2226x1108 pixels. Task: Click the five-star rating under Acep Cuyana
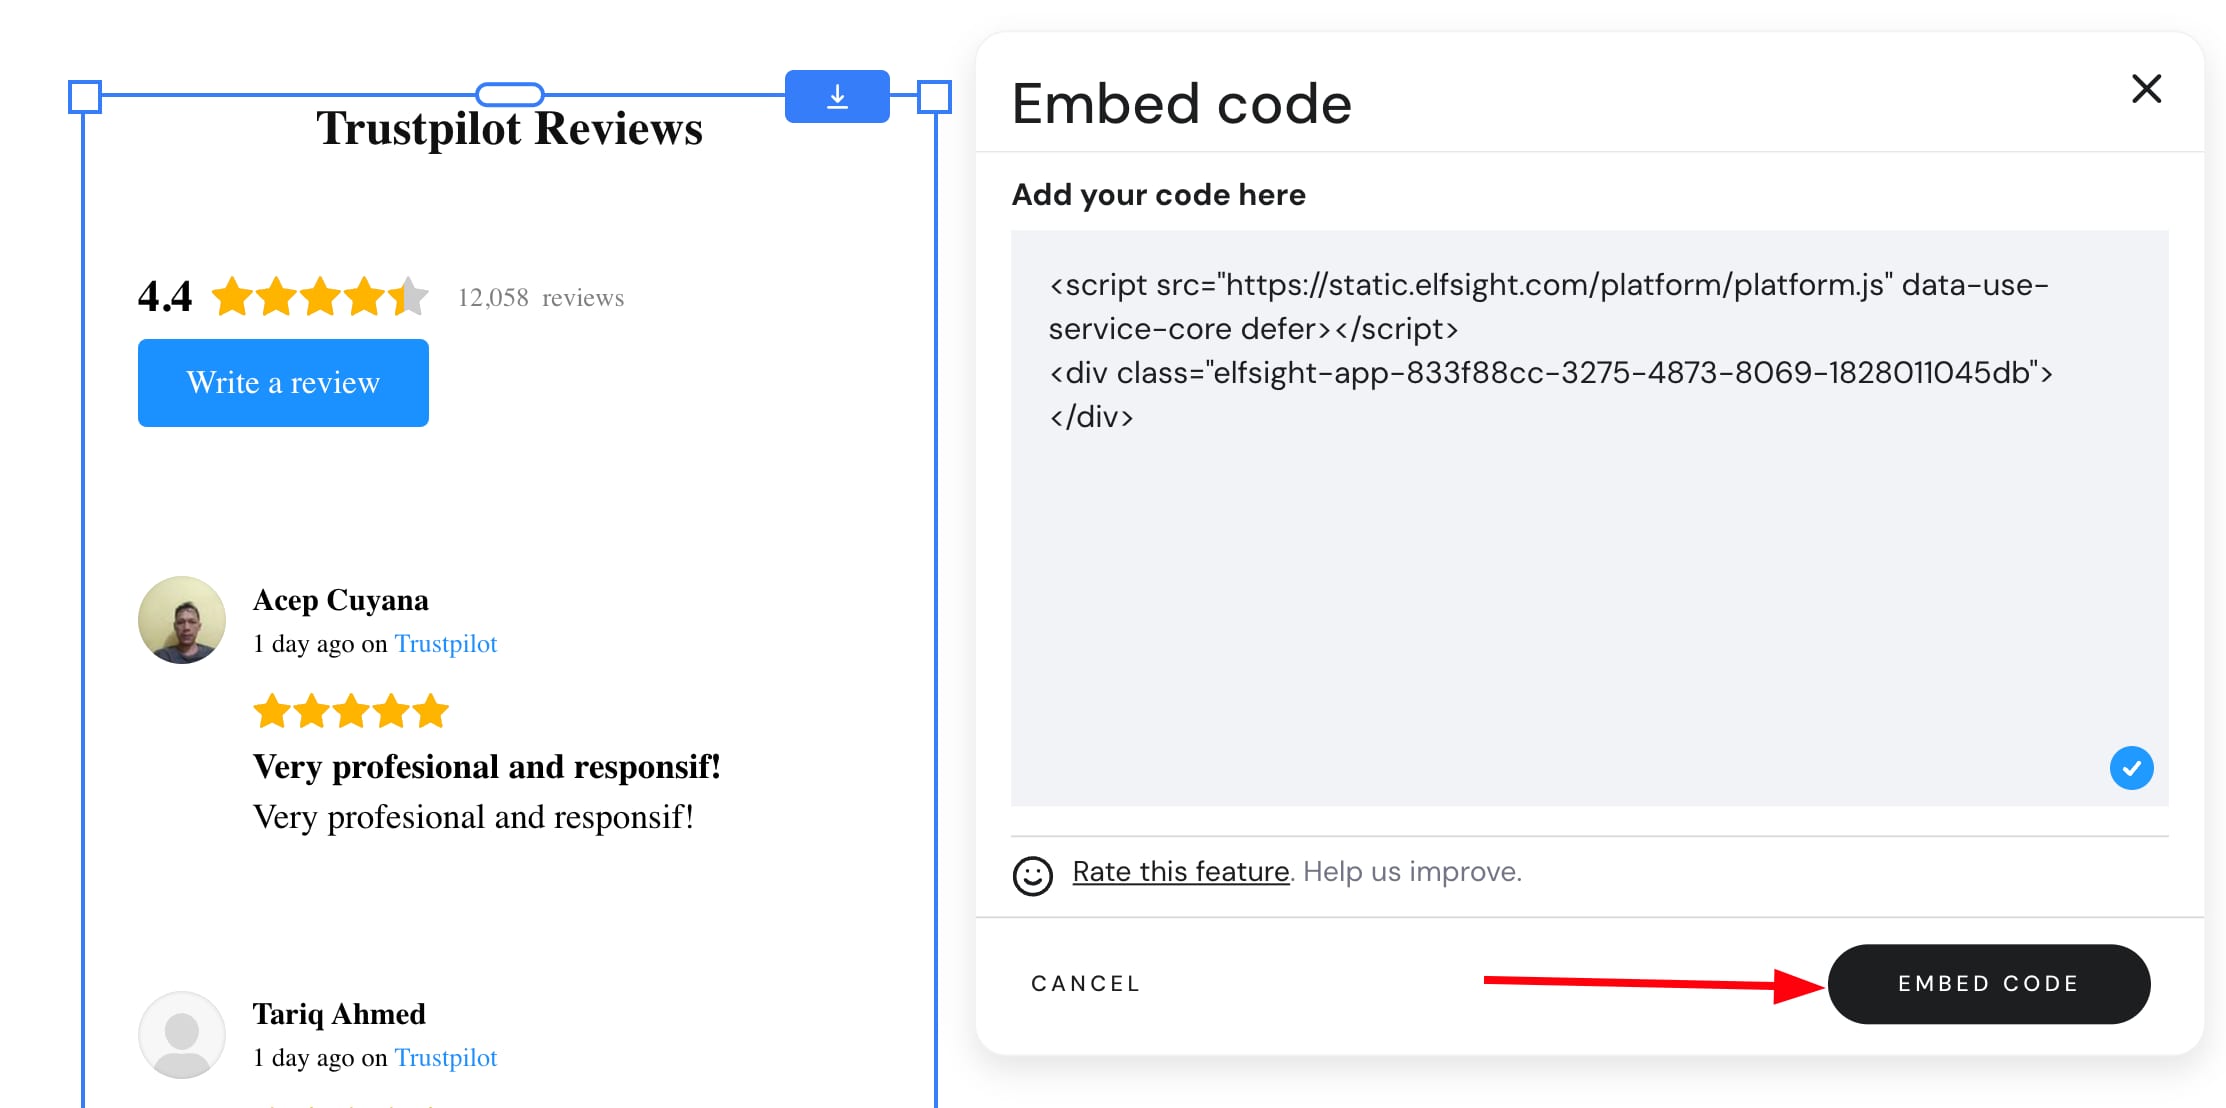(x=349, y=710)
